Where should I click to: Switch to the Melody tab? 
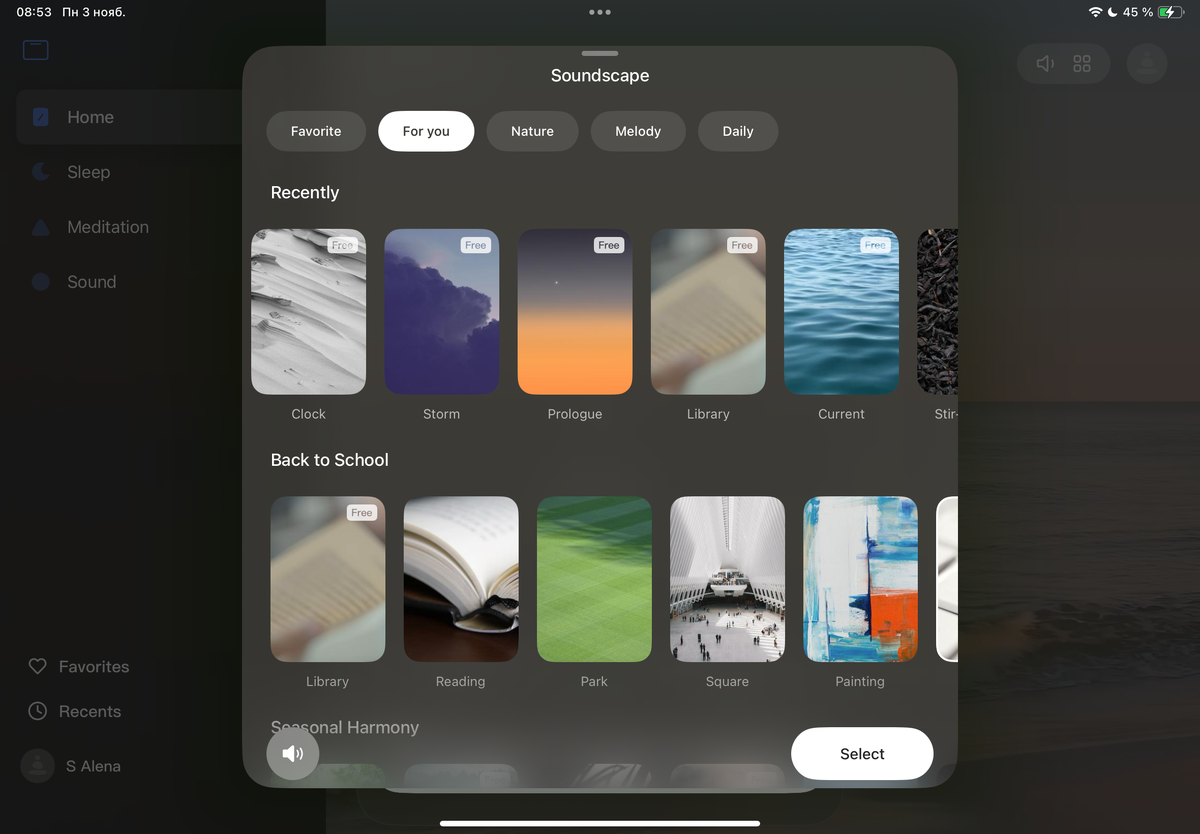click(x=638, y=131)
